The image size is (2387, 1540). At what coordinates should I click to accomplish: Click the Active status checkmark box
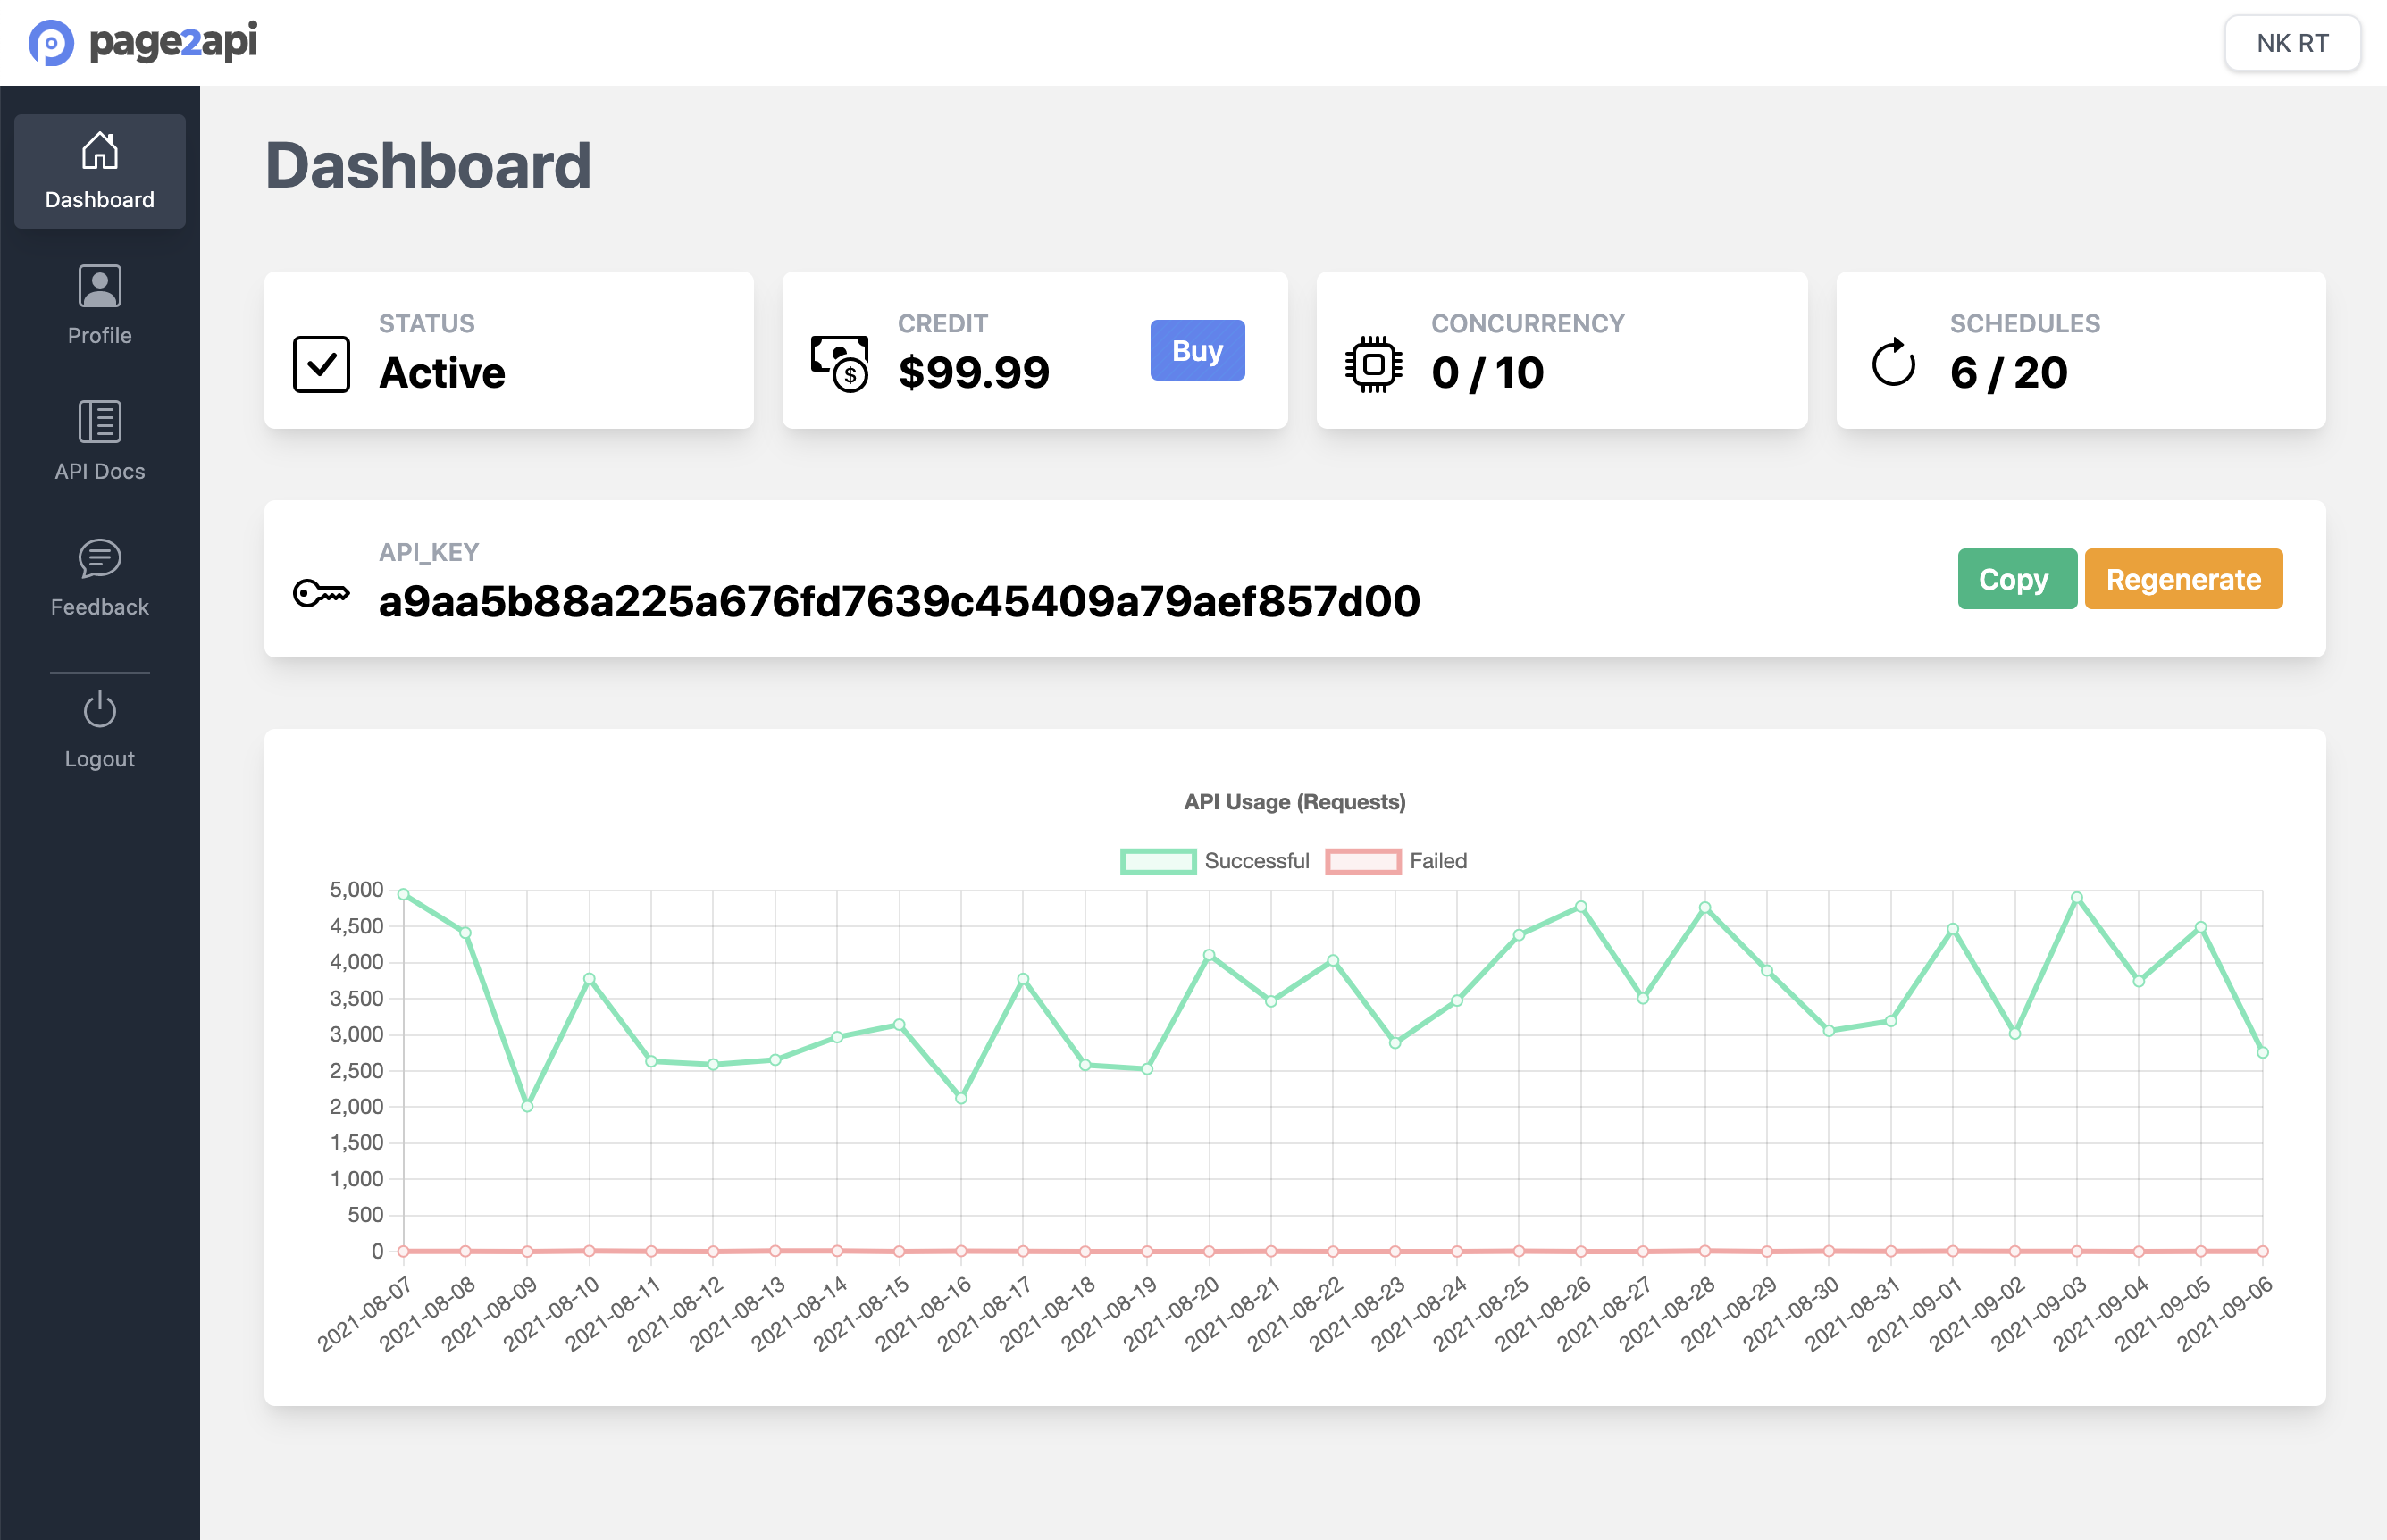(x=321, y=364)
